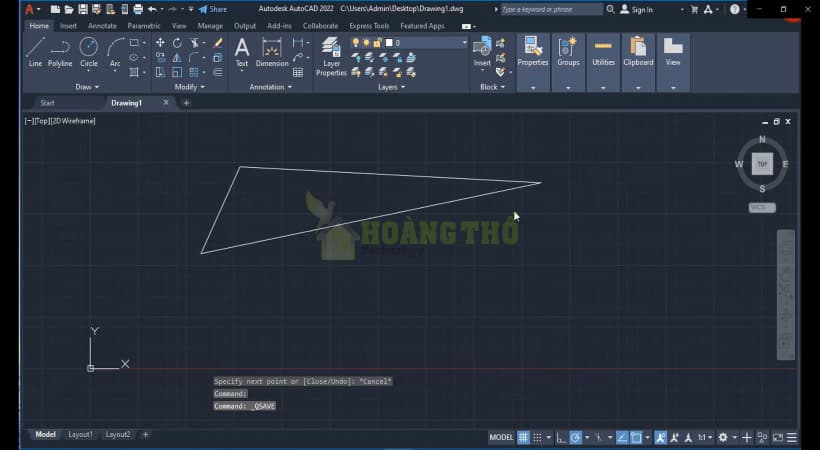Click the Open file icon

click(x=69, y=9)
